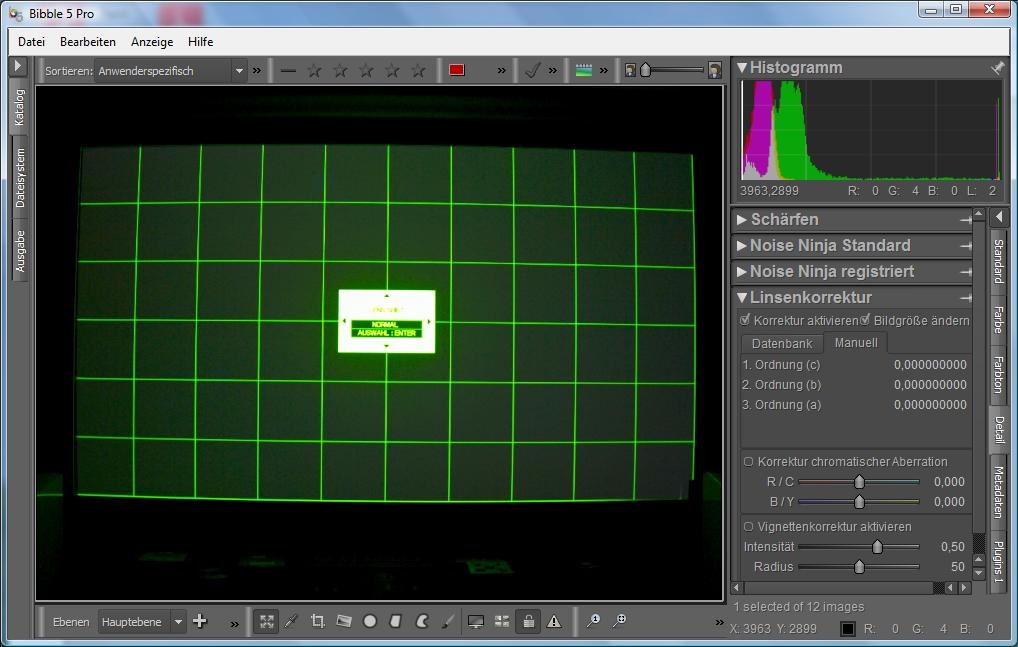Click the '1. Ordnung (c)' value field
1018x647 pixels.
click(x=930, y=365)
